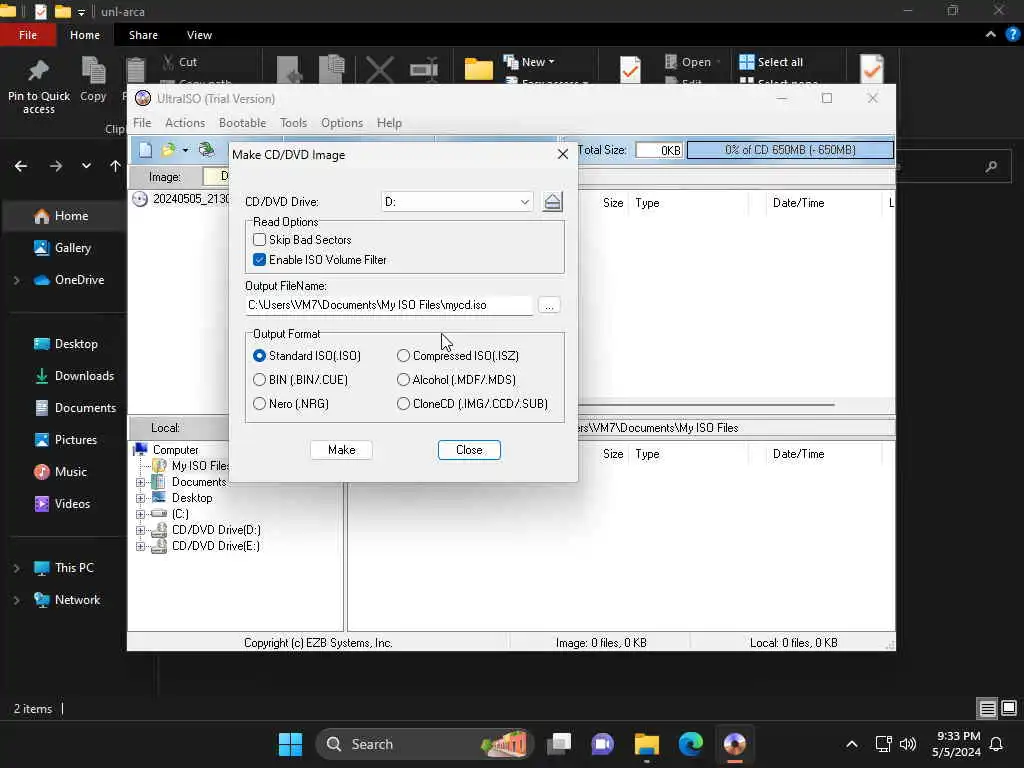Click the Output FileName path field
Image resolution: width=1024 pixels, height=768 pixels.
[x=389, y=305]
